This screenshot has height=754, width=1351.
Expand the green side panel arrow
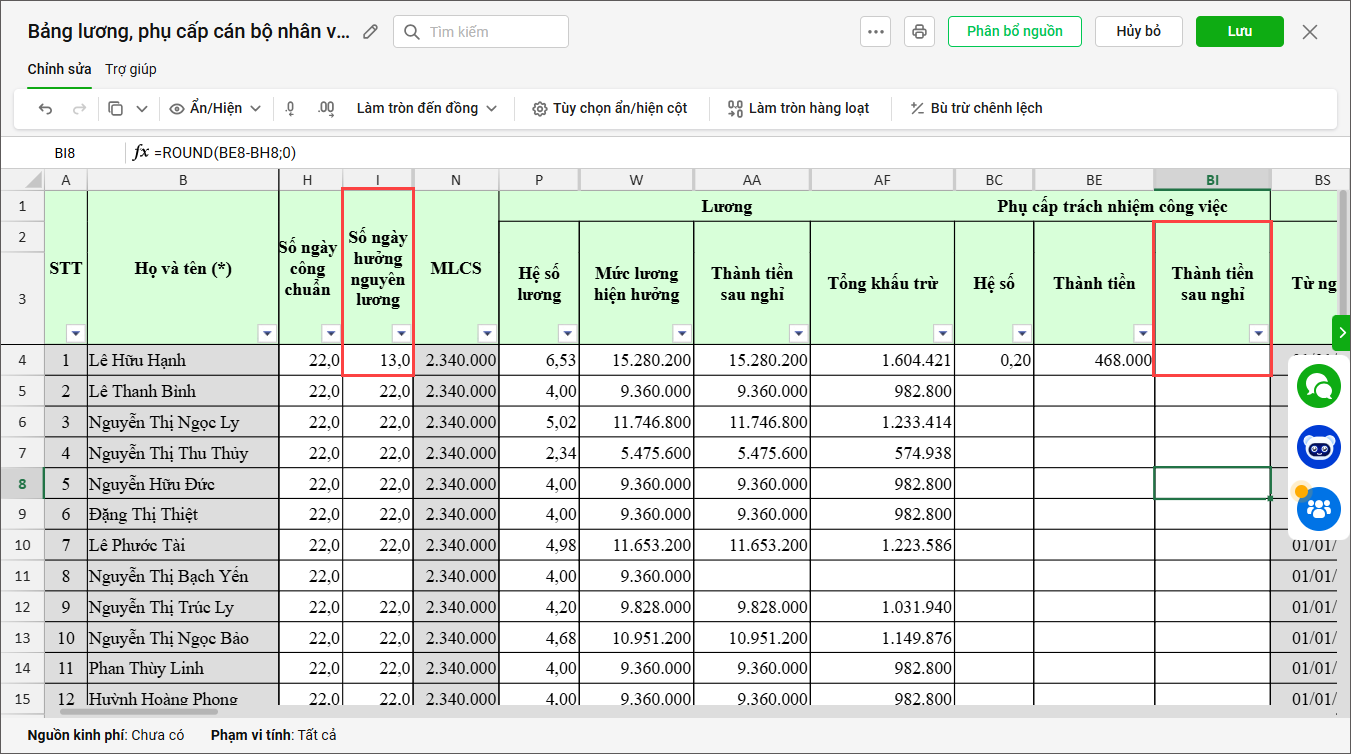click(1341, 332)
